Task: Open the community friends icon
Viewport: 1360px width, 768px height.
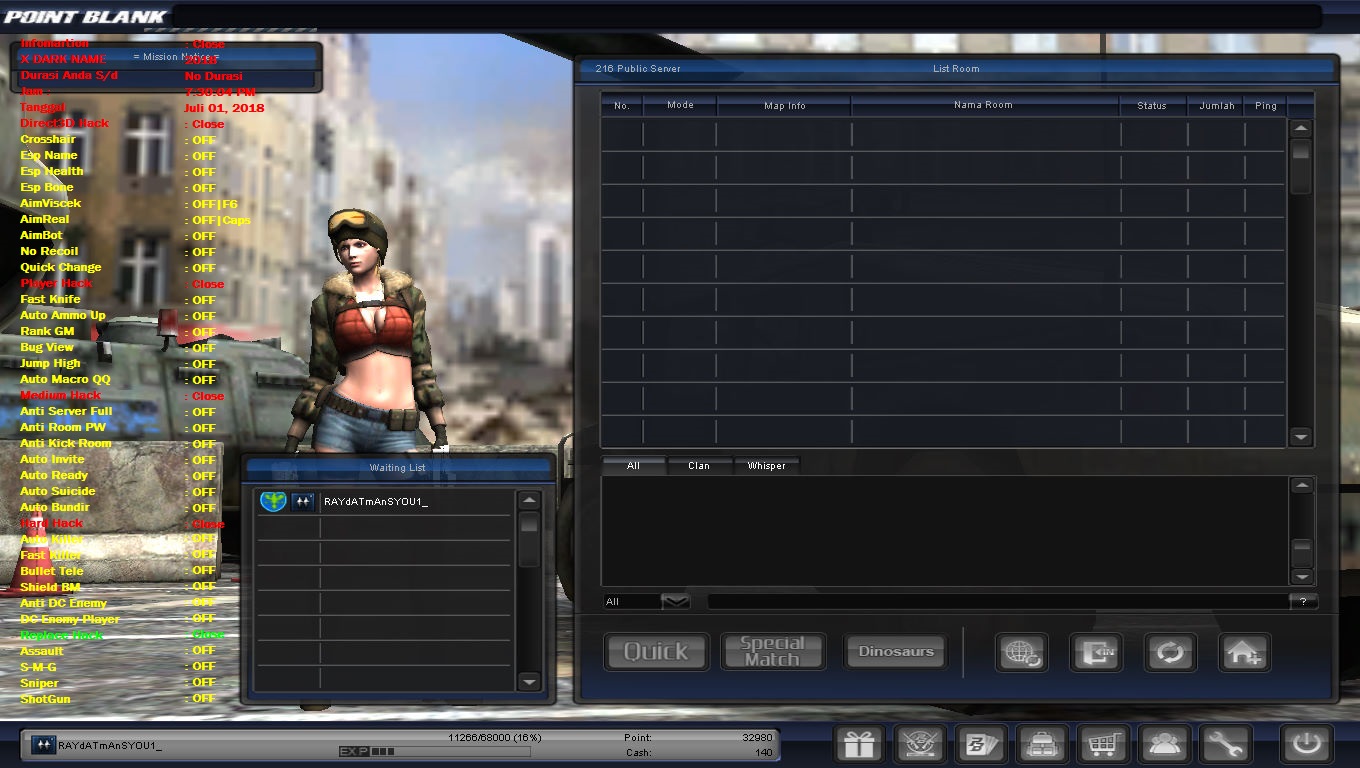Action: tap(1164, 744)
